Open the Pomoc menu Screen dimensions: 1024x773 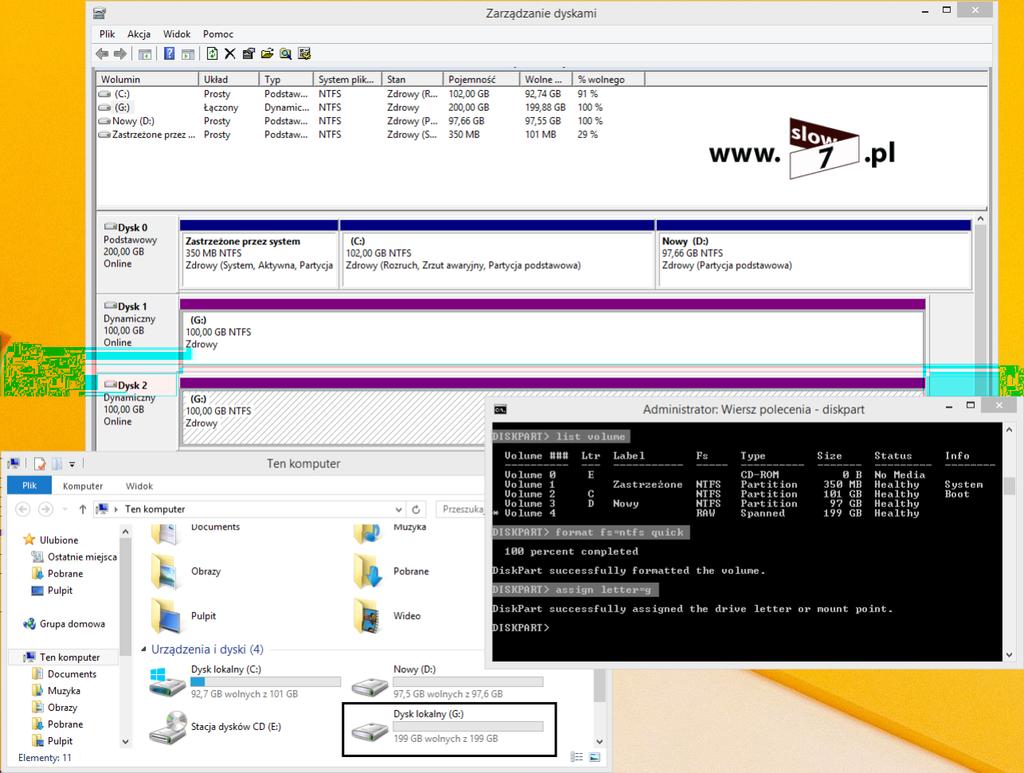coord(218,34)
